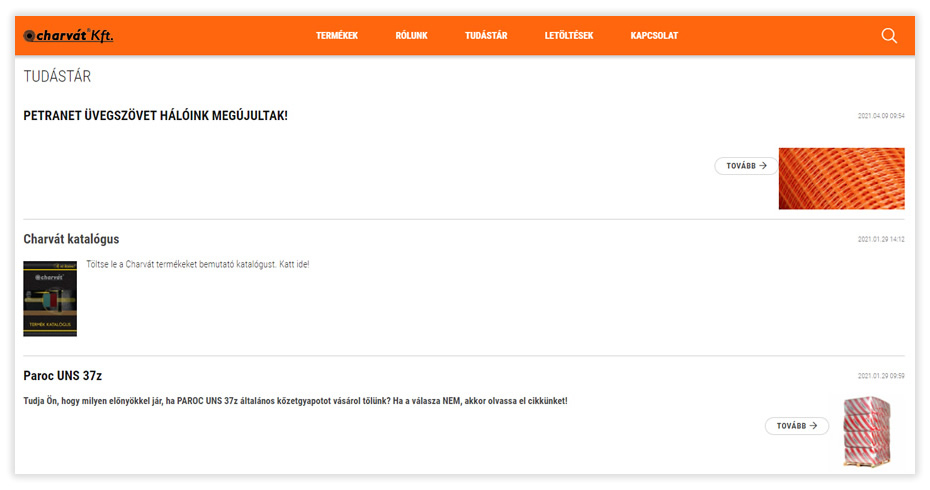930x490 pixels.
Task: Open the Rólunk menu item
Action: (x=411, y=36)
